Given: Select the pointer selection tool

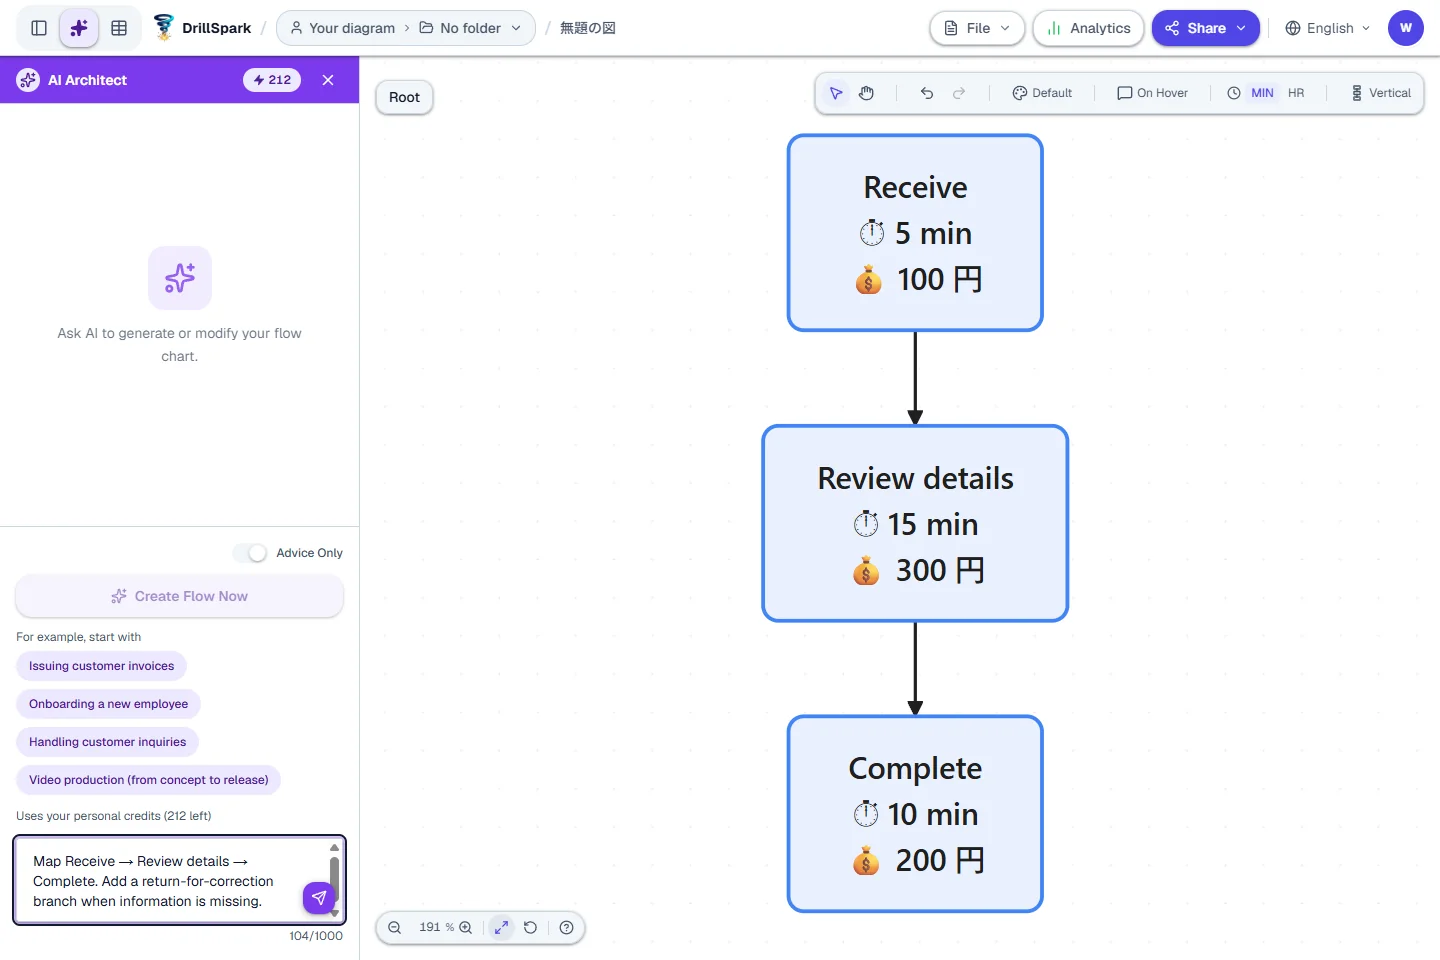Looking at the screenshot, I should [836, 93].
